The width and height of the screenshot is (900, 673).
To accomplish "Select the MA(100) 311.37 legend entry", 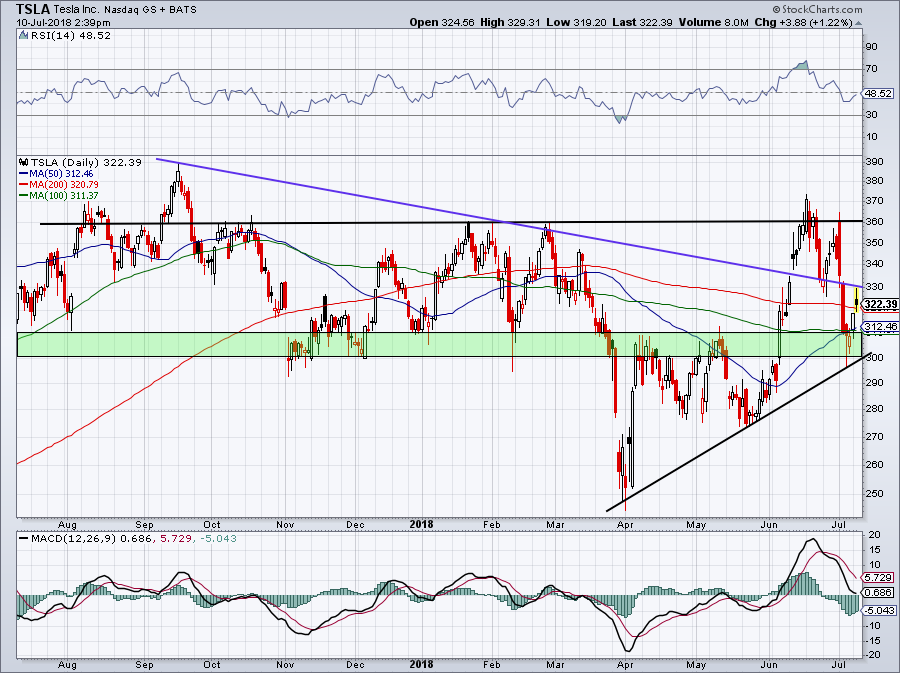I will (x=59, y=196).
